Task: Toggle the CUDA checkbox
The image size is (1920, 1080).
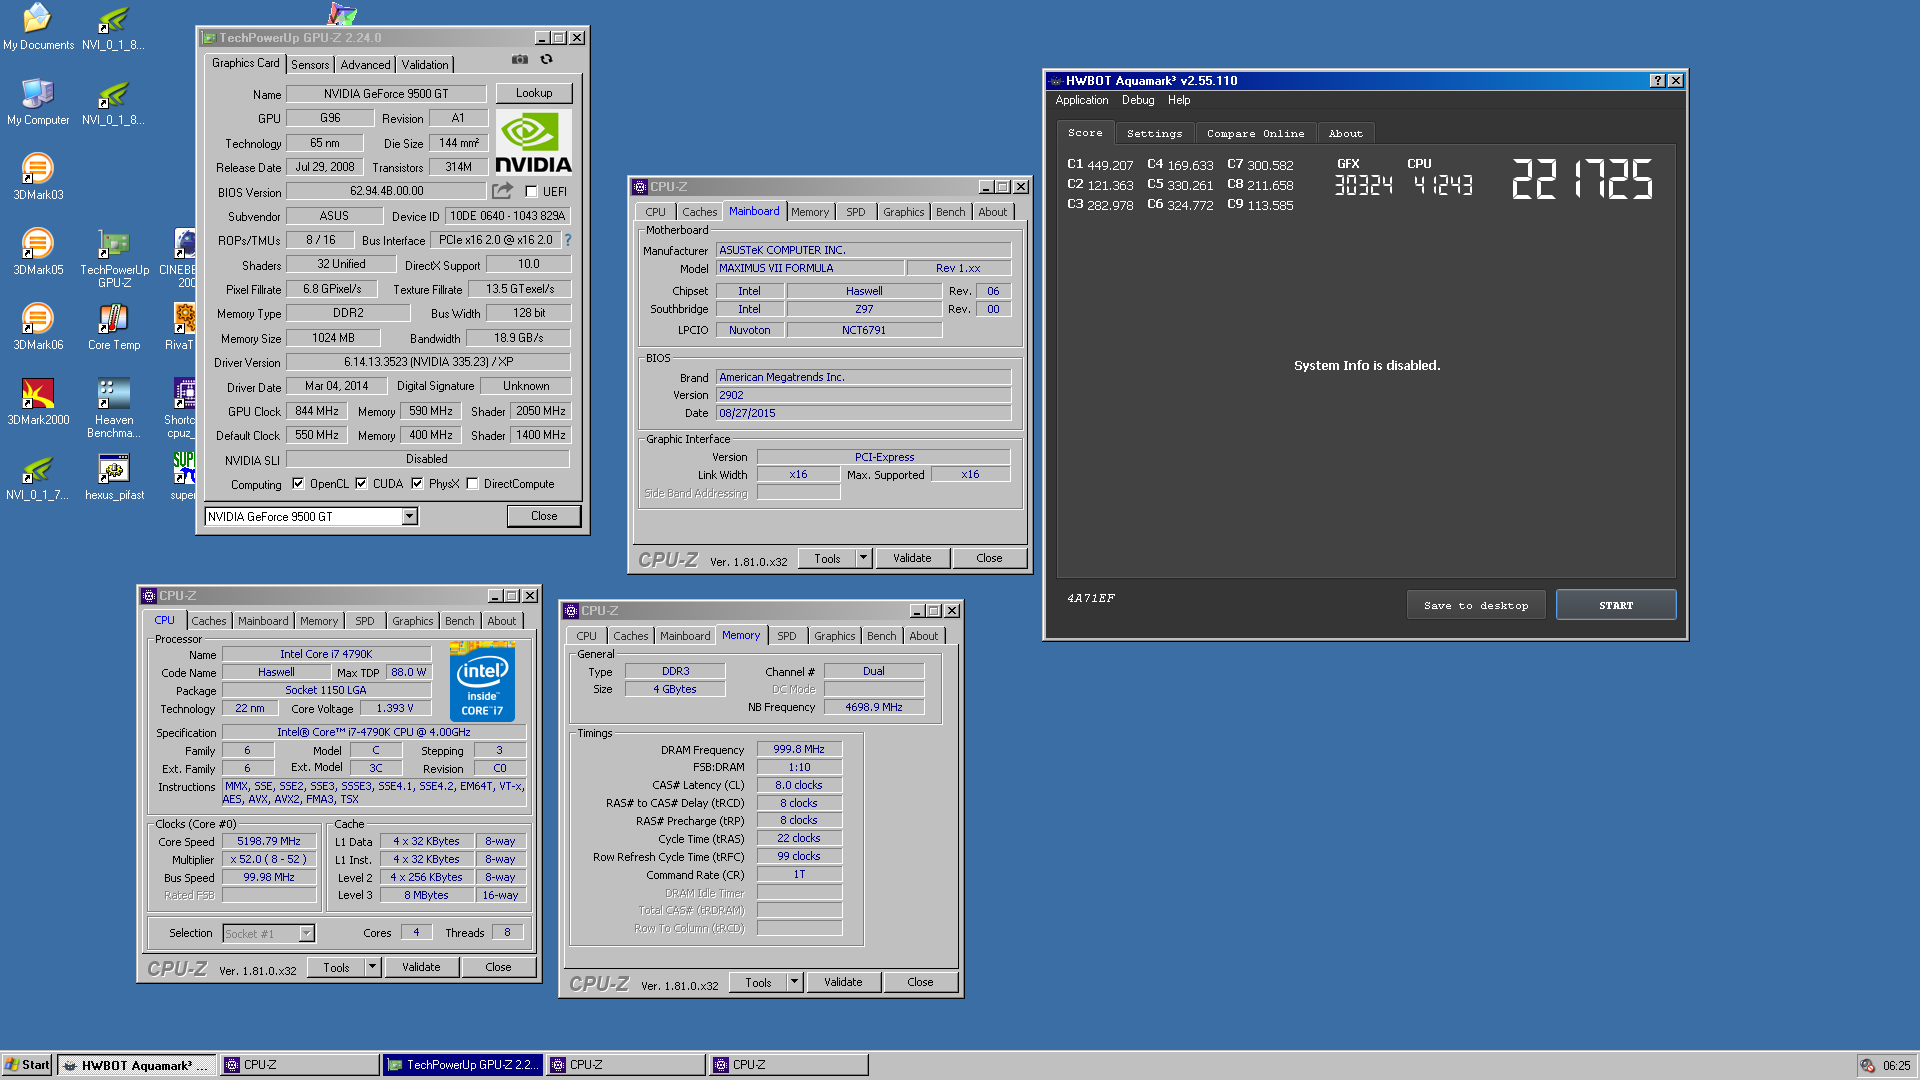Action: (361, 484)
